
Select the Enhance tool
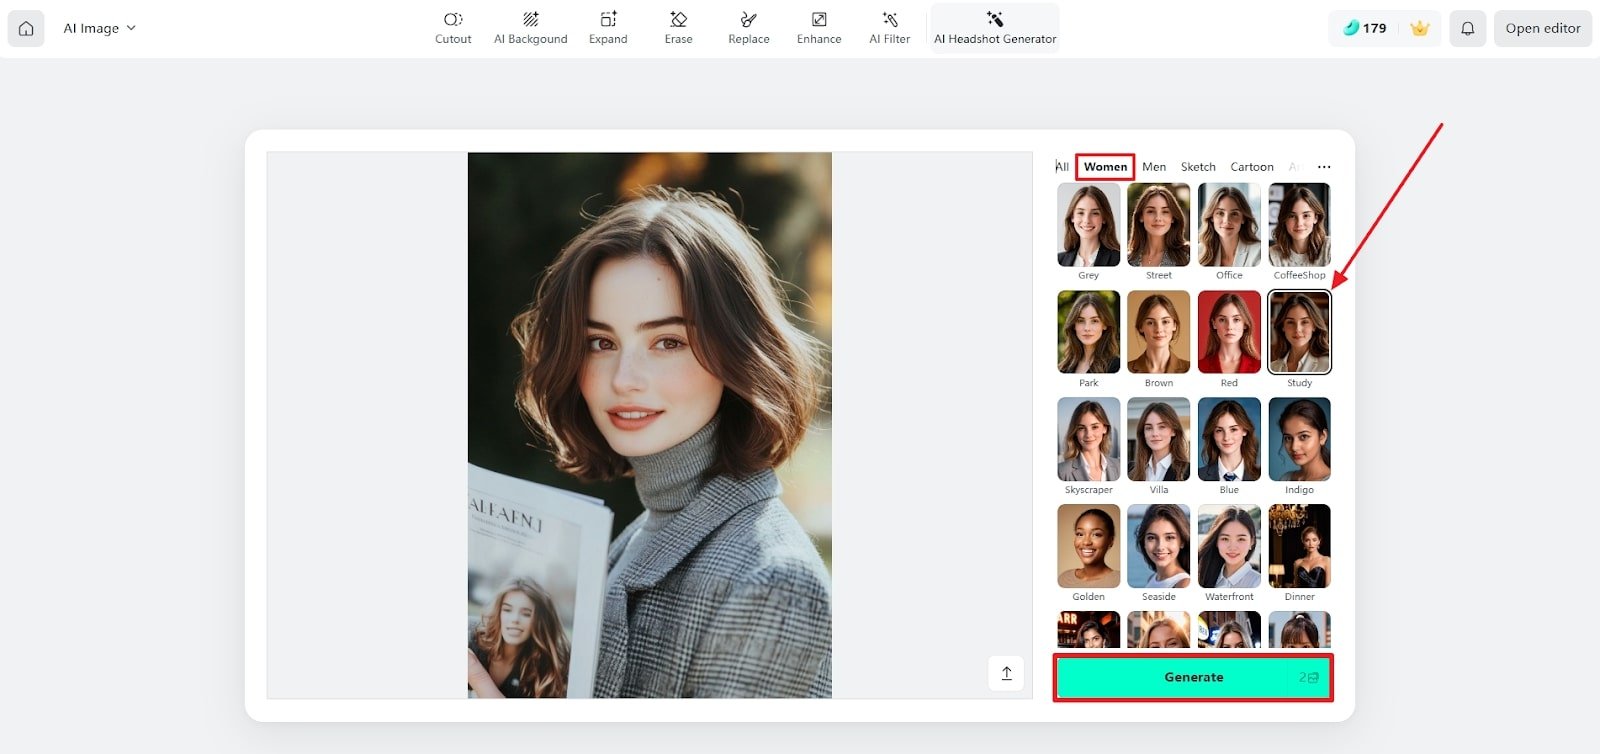[x=819, y=28]
